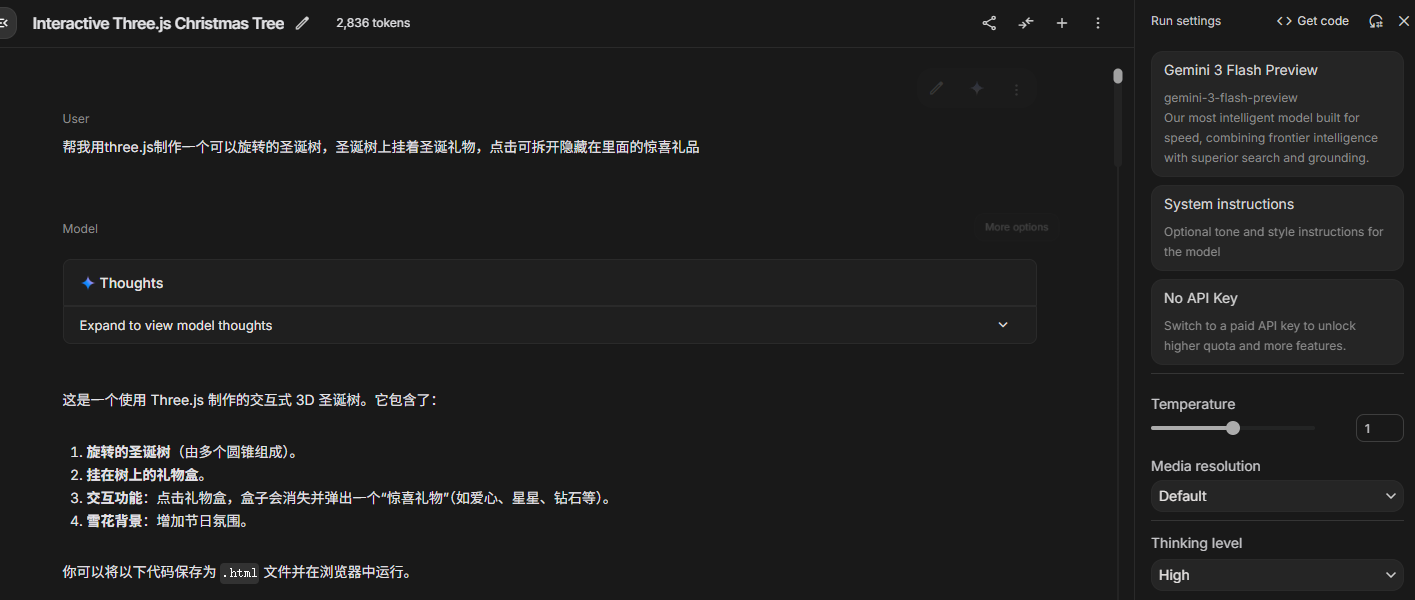Click the compare mode arrows icon
The height and width of the screenshot is (600, 1415).
1026,23
